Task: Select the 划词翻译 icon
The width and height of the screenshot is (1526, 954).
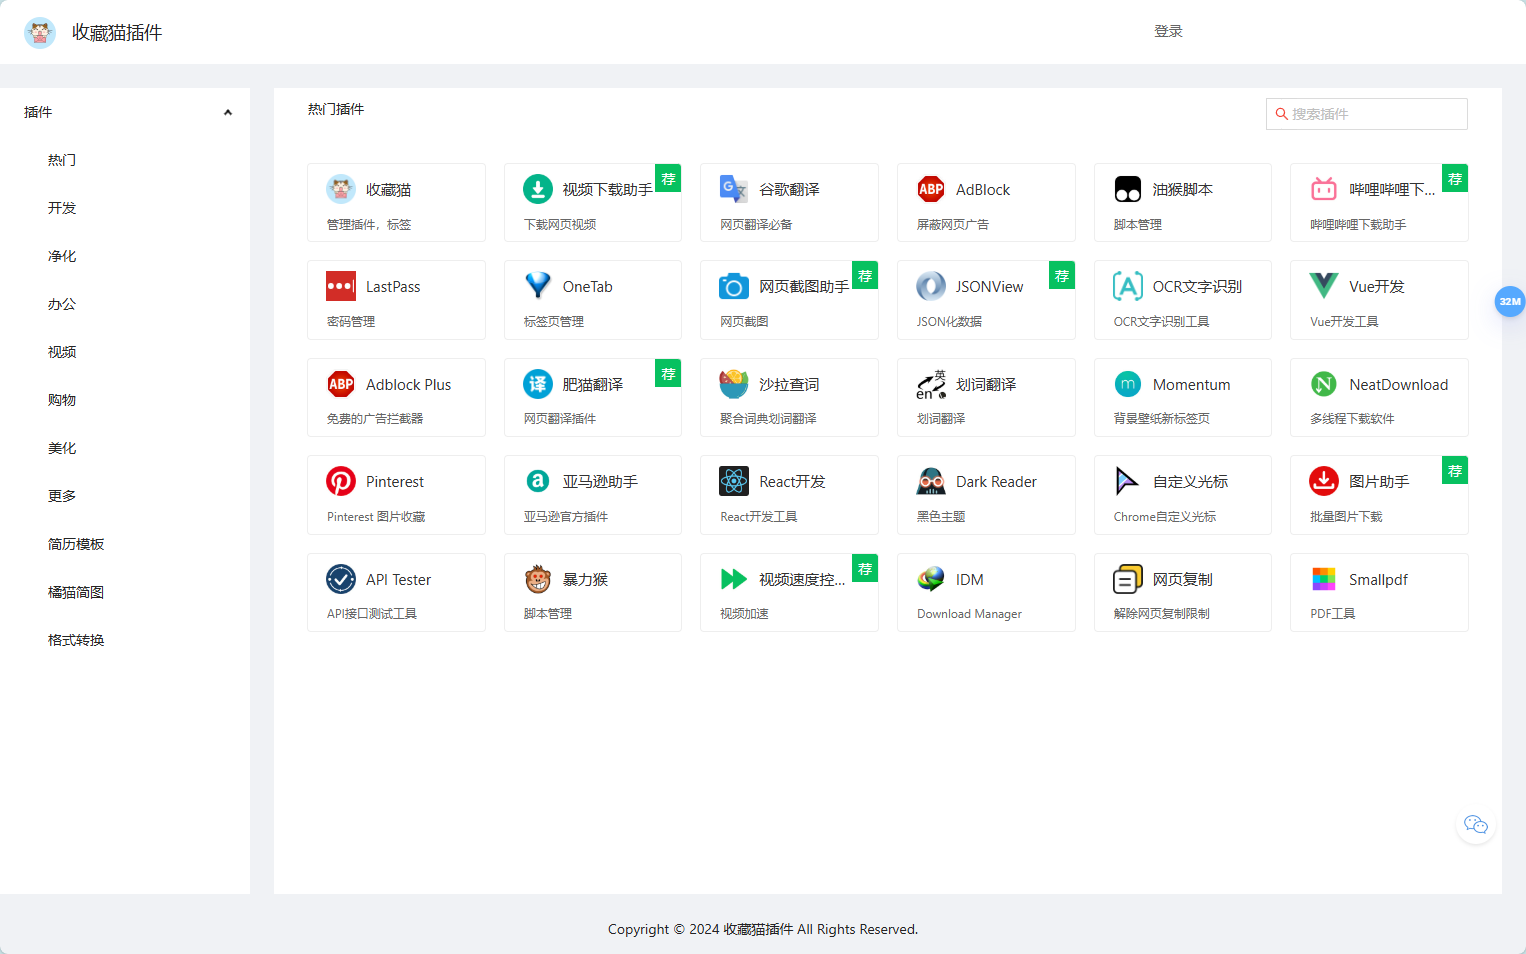Action: pyautogui.click(x=931, y=384)
